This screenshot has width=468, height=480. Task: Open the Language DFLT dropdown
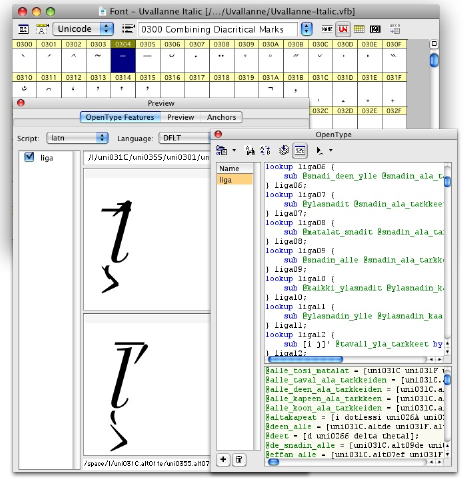pyautogui.click(x=185, y=138)
